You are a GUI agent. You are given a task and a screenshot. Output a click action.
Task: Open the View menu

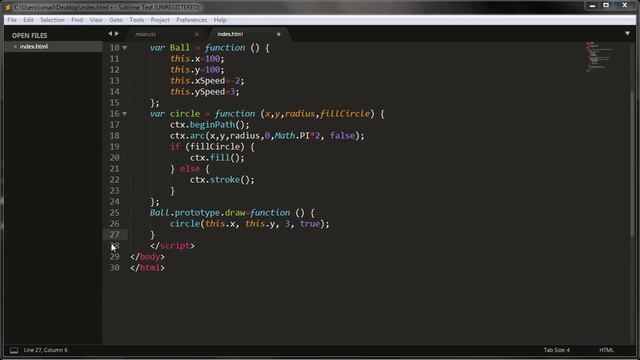96,20
